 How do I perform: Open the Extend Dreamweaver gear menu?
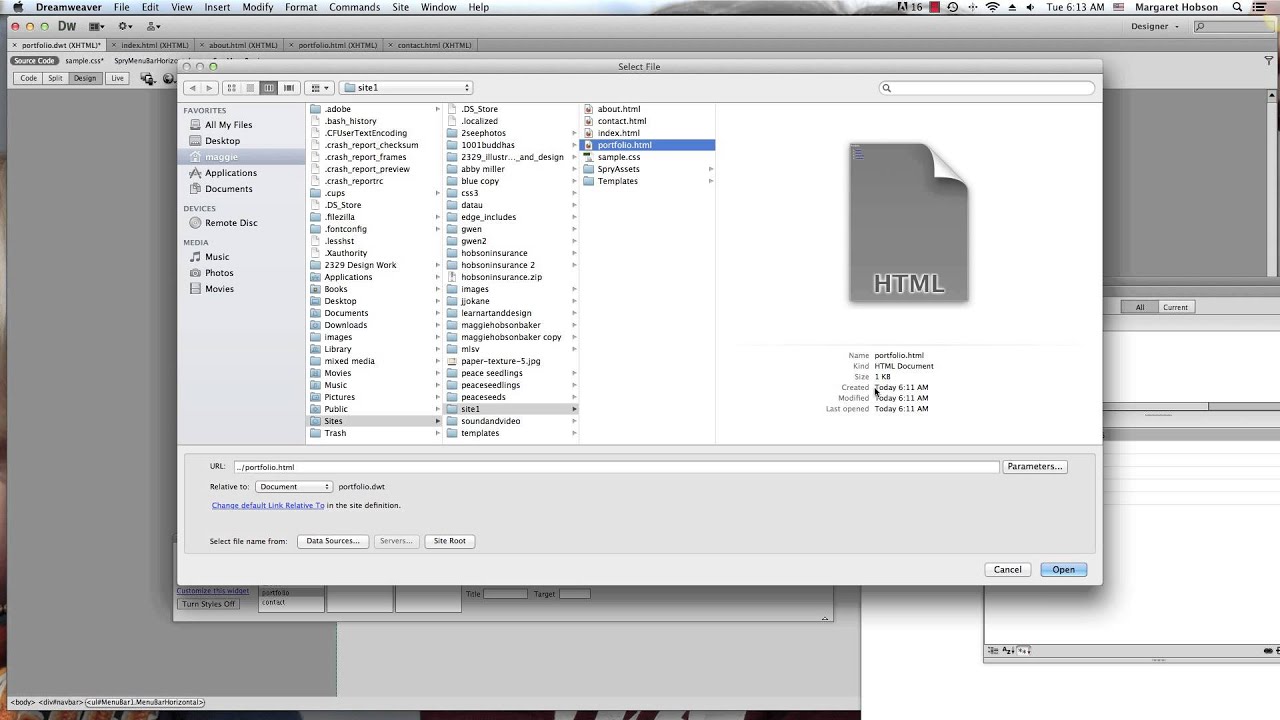125,26
